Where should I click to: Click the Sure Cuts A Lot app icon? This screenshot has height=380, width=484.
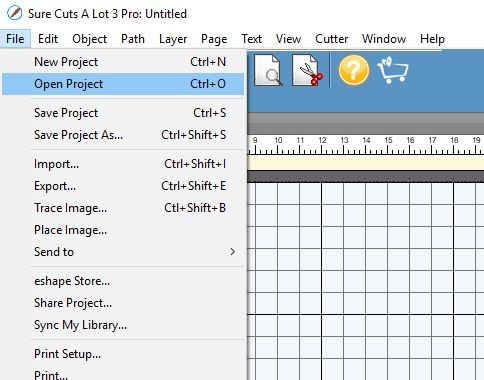point(14,14)
